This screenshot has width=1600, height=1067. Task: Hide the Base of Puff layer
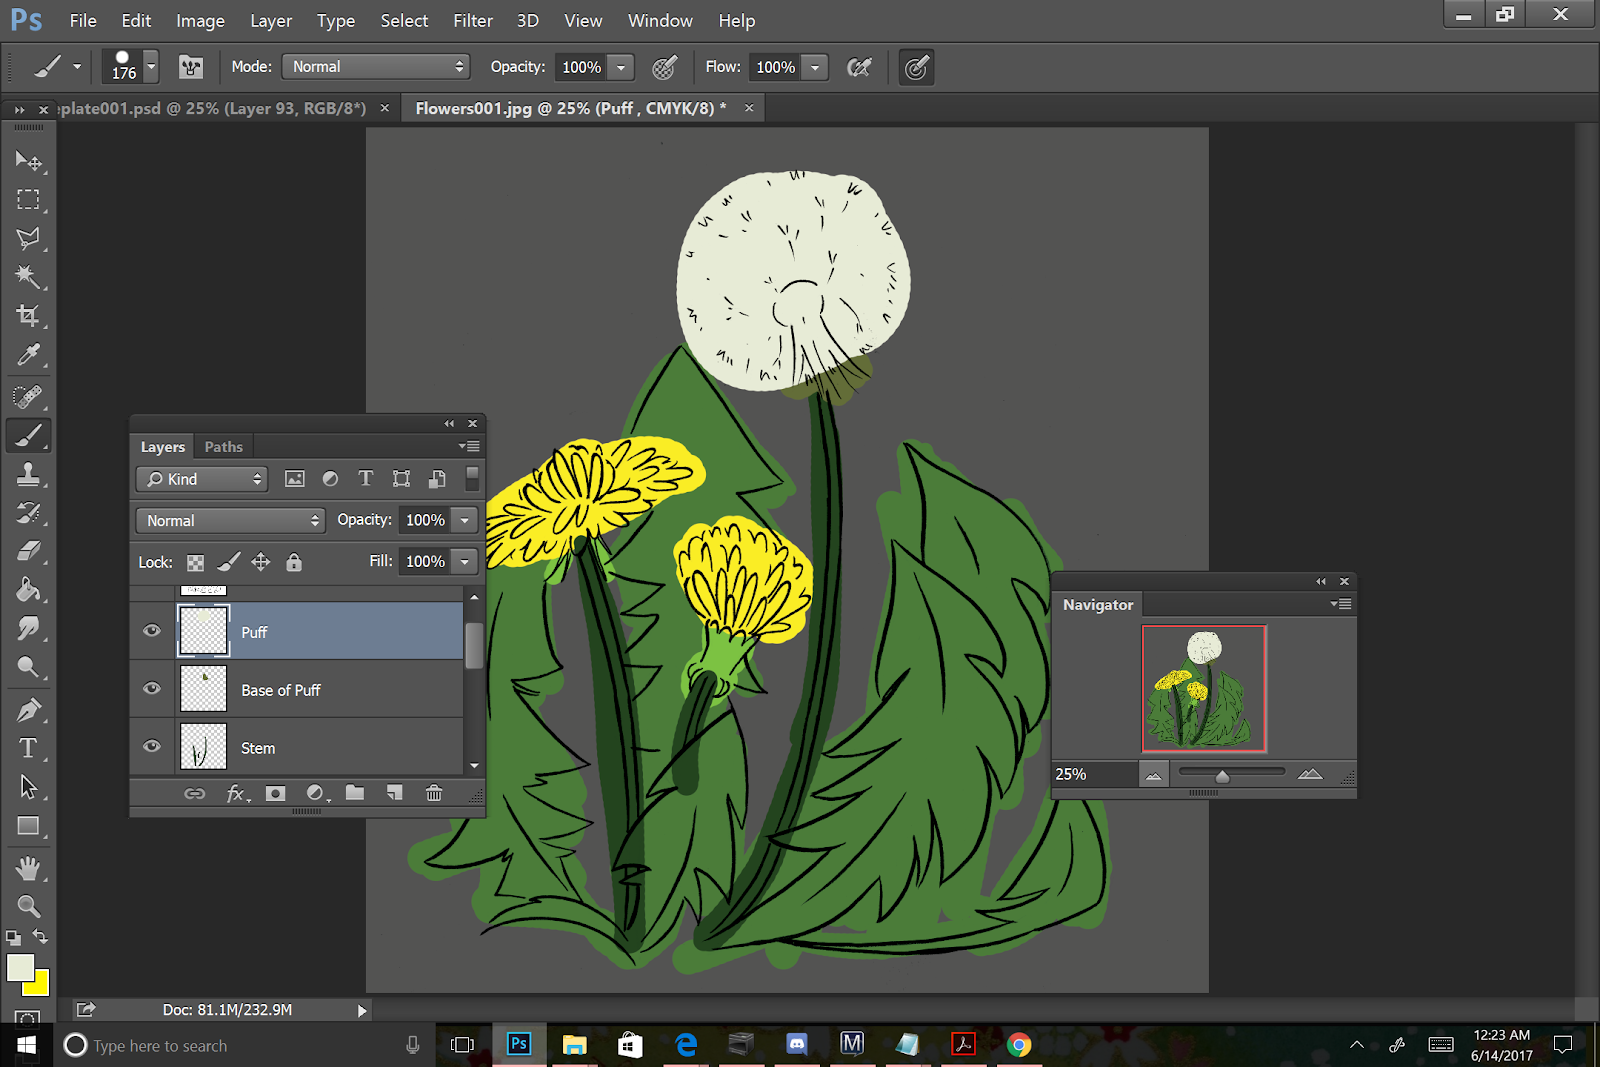coord(152,689)
